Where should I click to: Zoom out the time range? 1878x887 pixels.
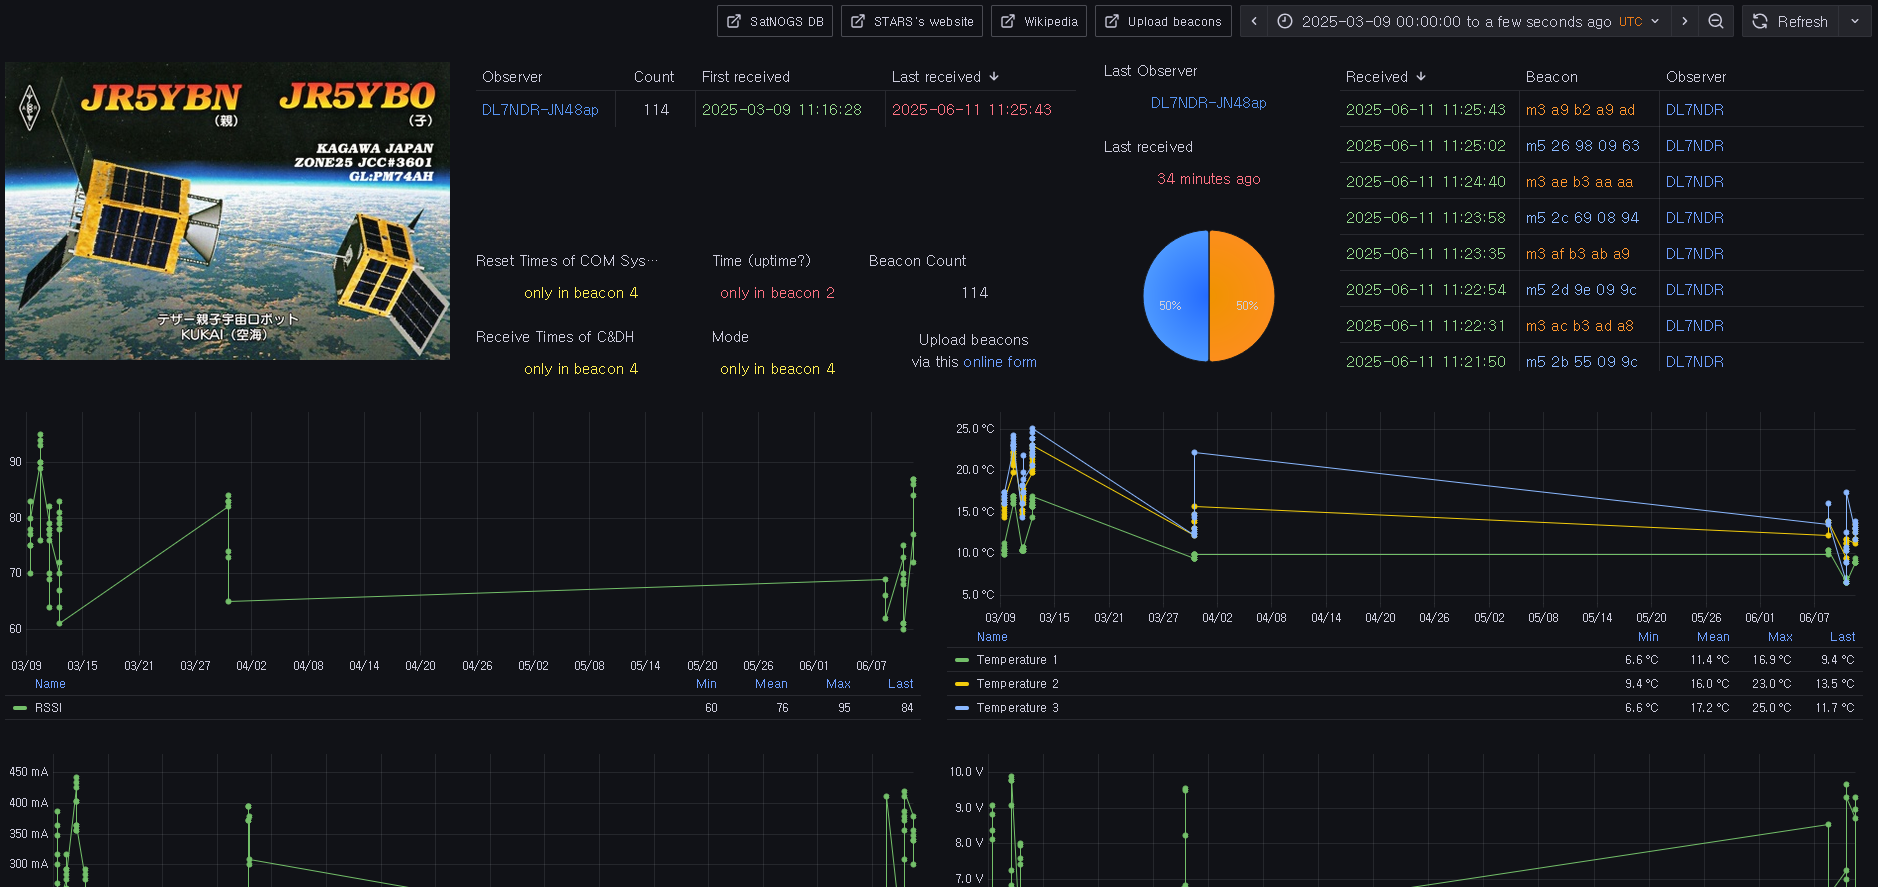click(x=1716, y=21)
